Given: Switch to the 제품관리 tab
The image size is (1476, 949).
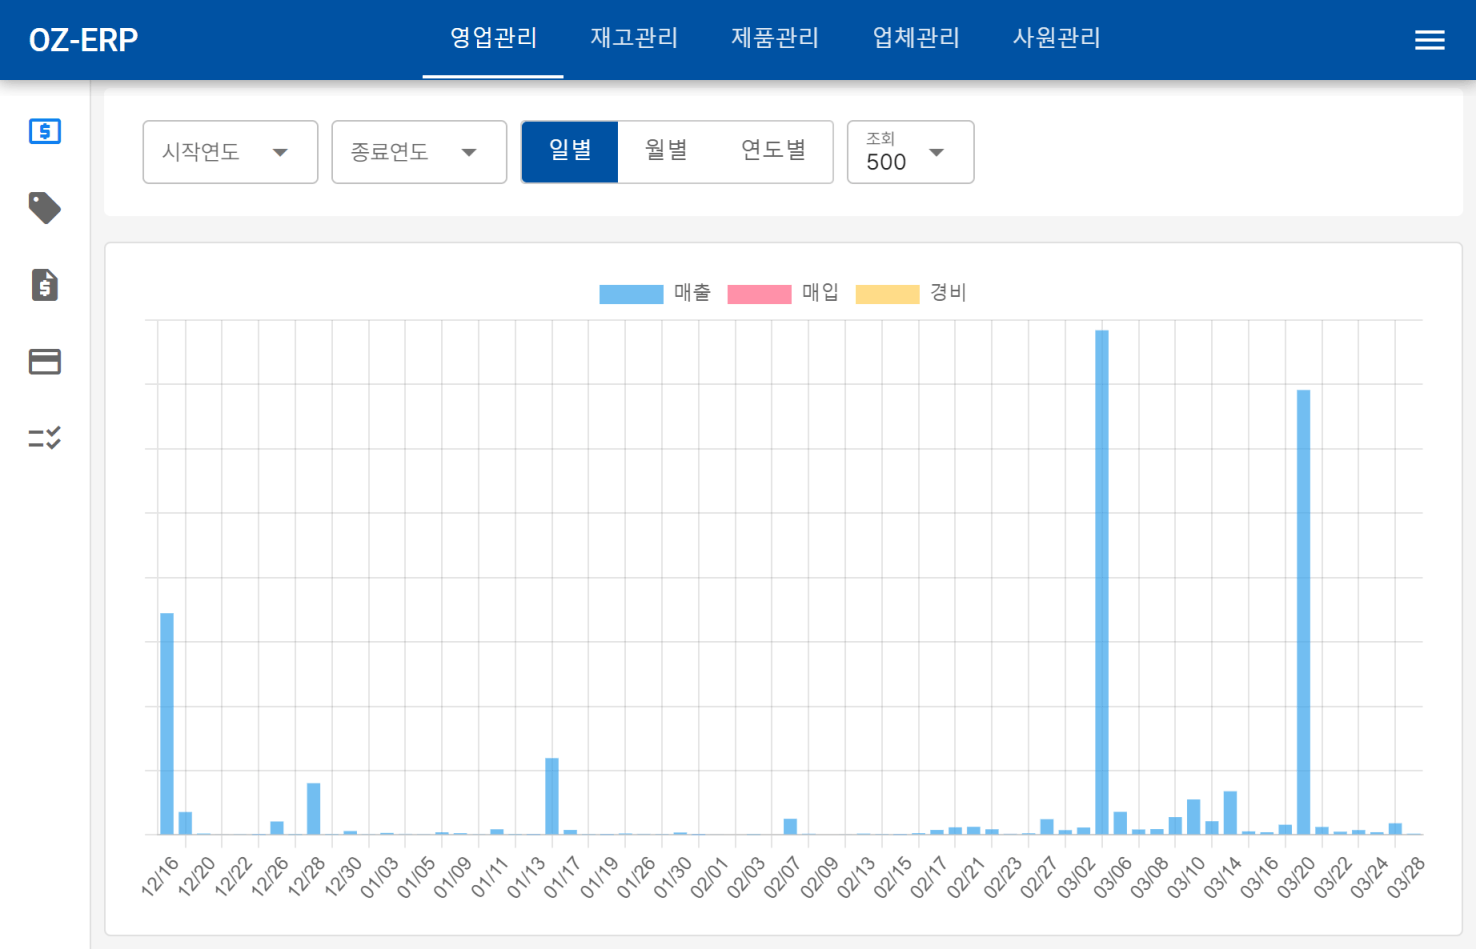Looking at the screenshot, I should click(775, 39).
